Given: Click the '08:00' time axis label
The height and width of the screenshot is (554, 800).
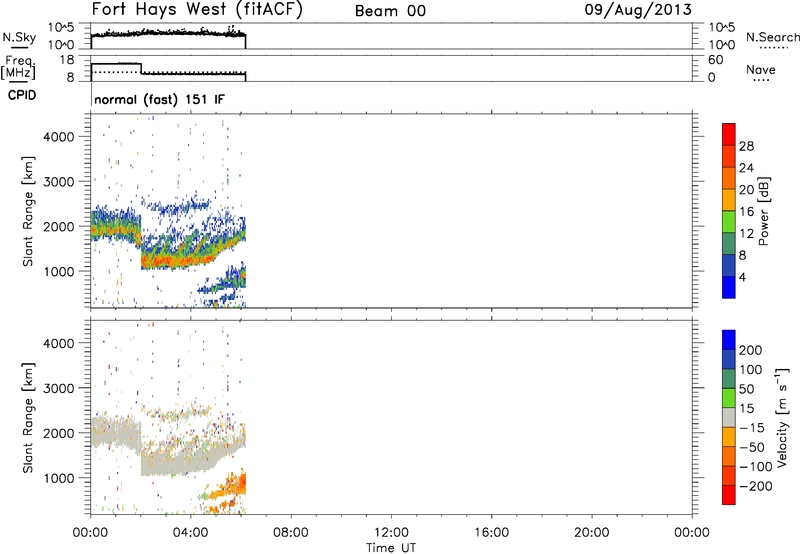Looking at the screenshot, I should coord(290,533).
